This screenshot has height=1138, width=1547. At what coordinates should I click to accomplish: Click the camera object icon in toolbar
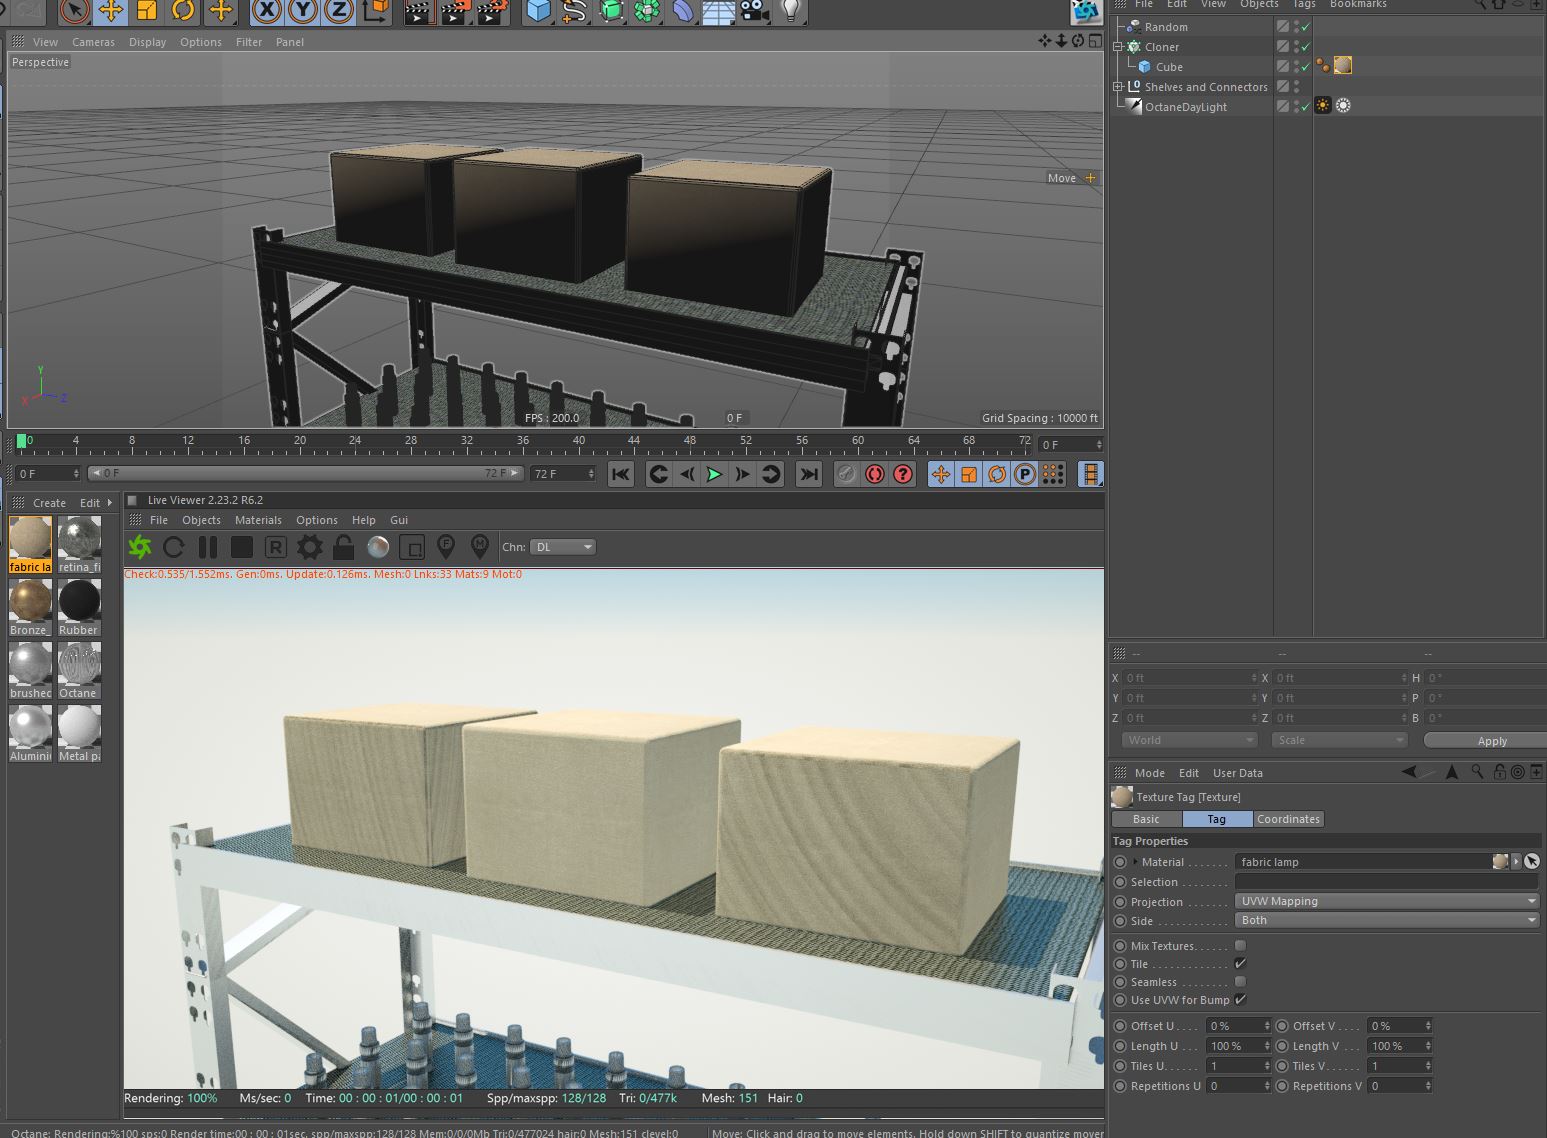[755, 11]
